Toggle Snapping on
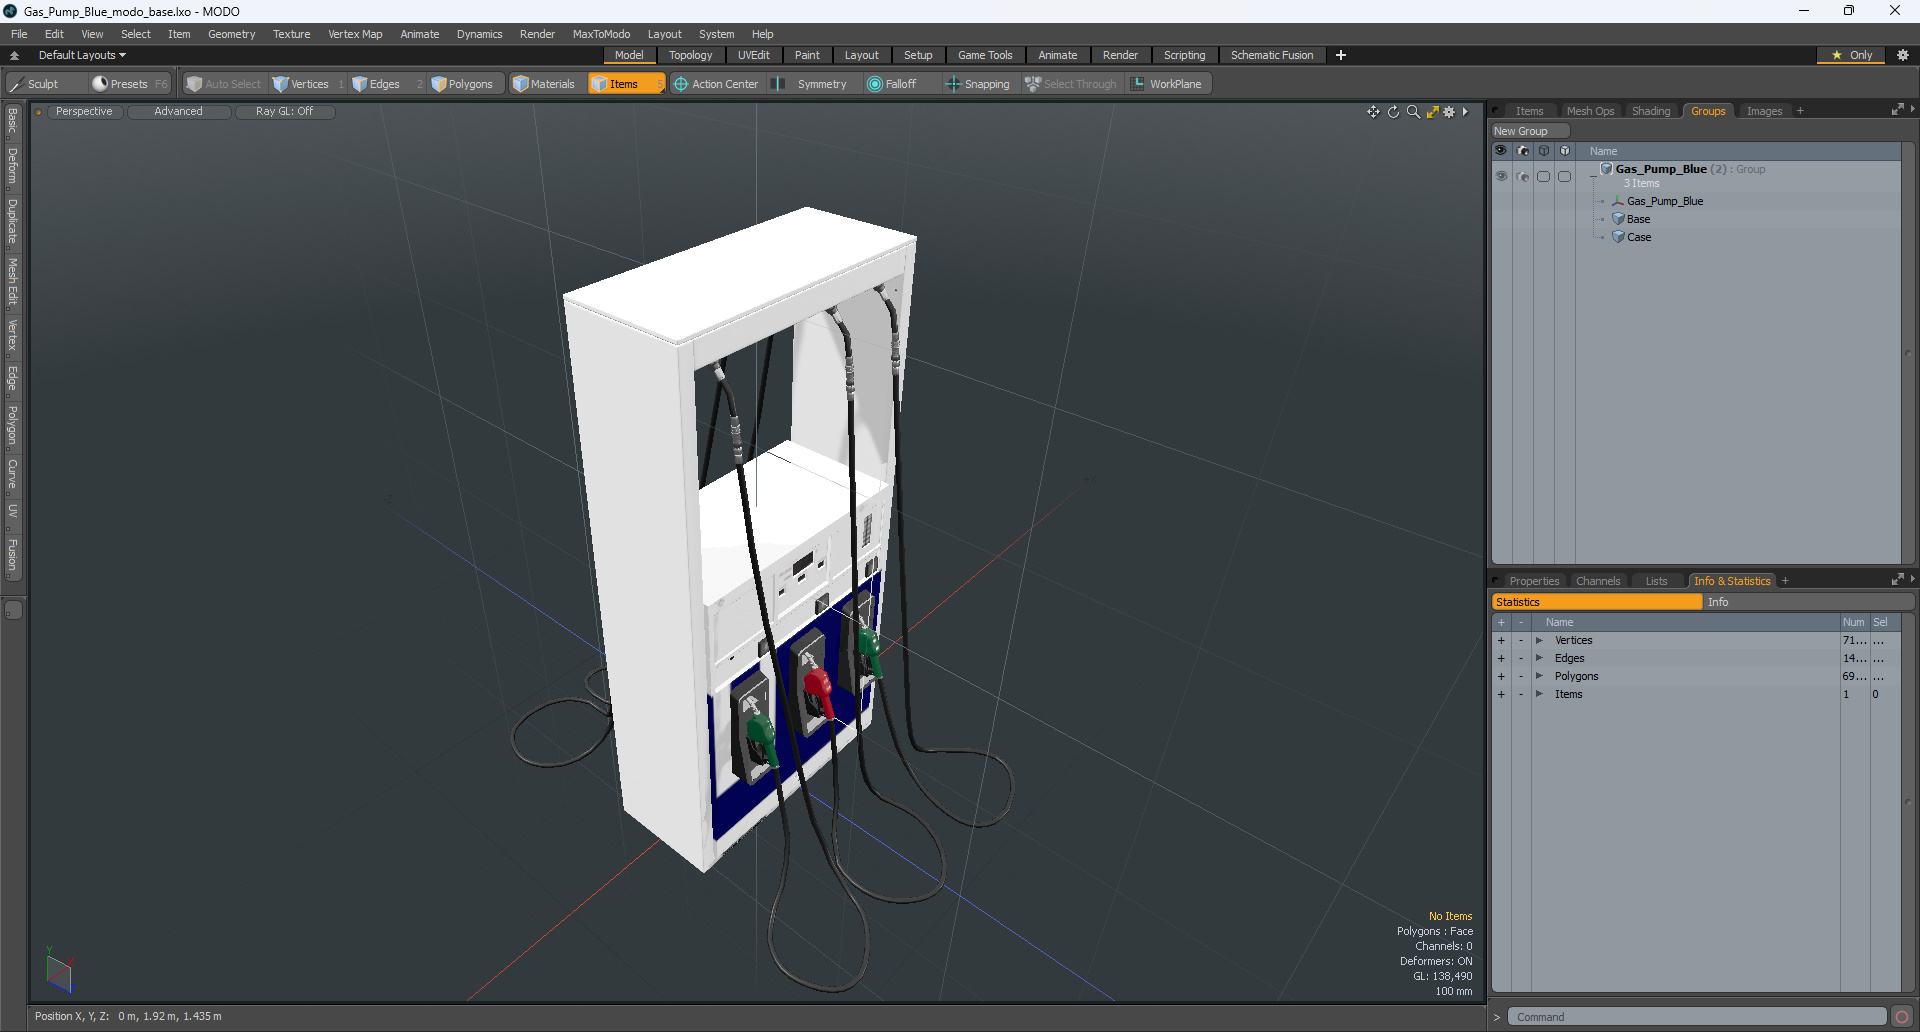Screen dimensions: 1920x1032 [x=979, y=84]
